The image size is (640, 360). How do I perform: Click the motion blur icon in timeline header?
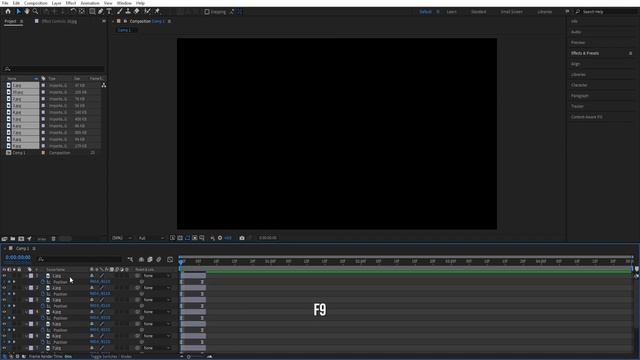coord(159,260)
